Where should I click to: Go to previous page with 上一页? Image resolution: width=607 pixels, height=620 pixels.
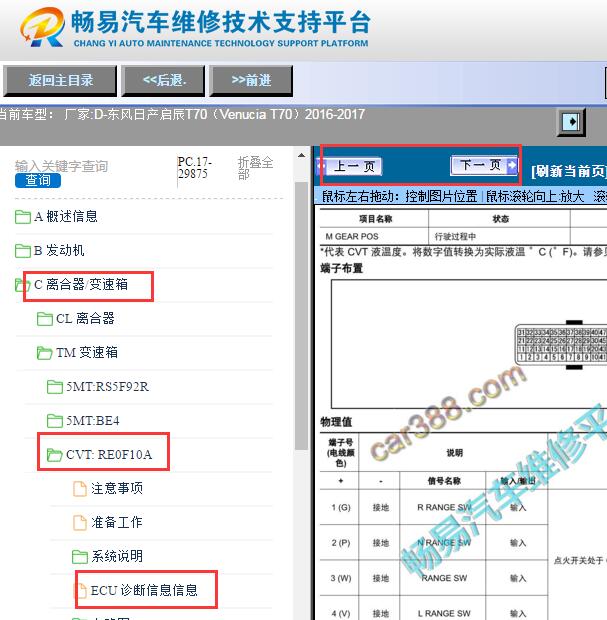350,166
